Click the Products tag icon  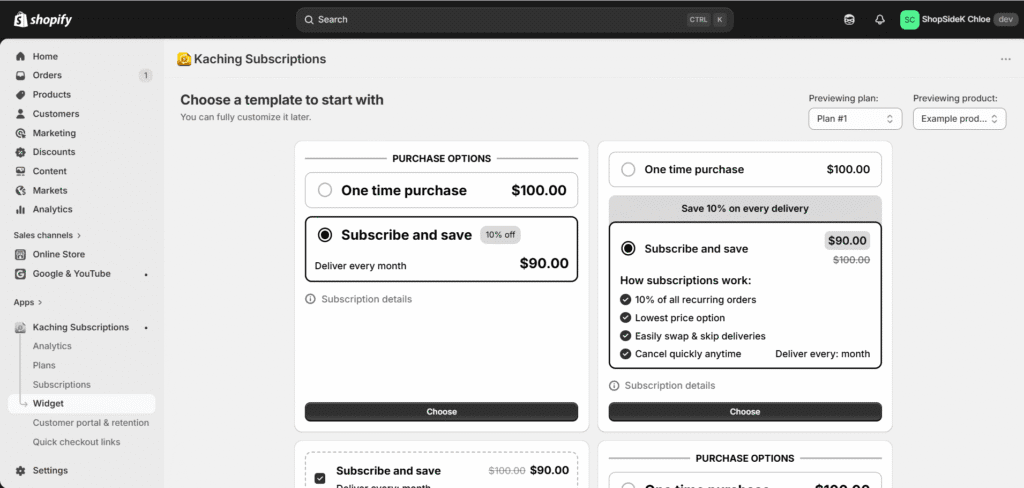(x=20, y=95)
